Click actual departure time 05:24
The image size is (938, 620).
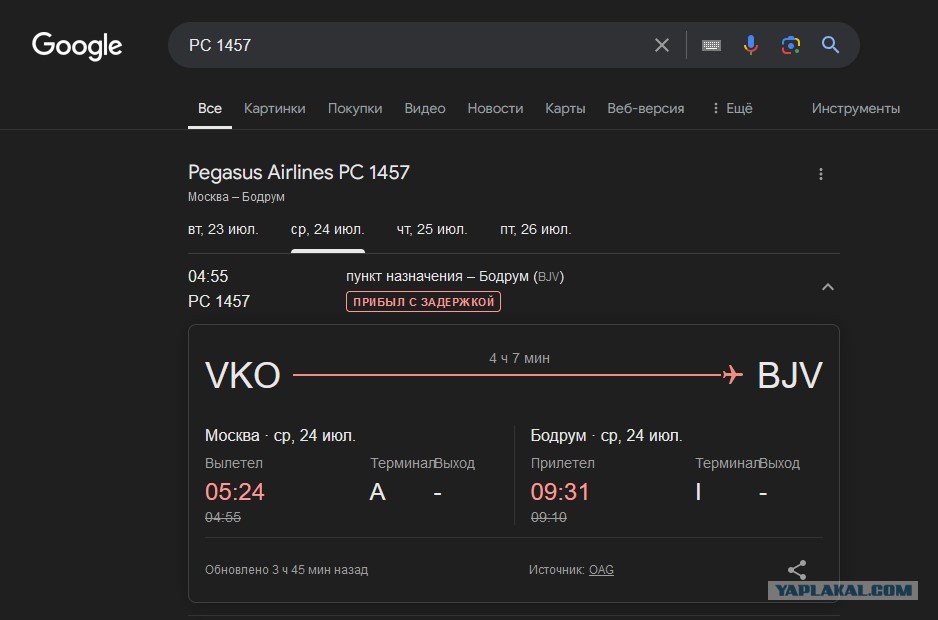click(x=234, y=492)
